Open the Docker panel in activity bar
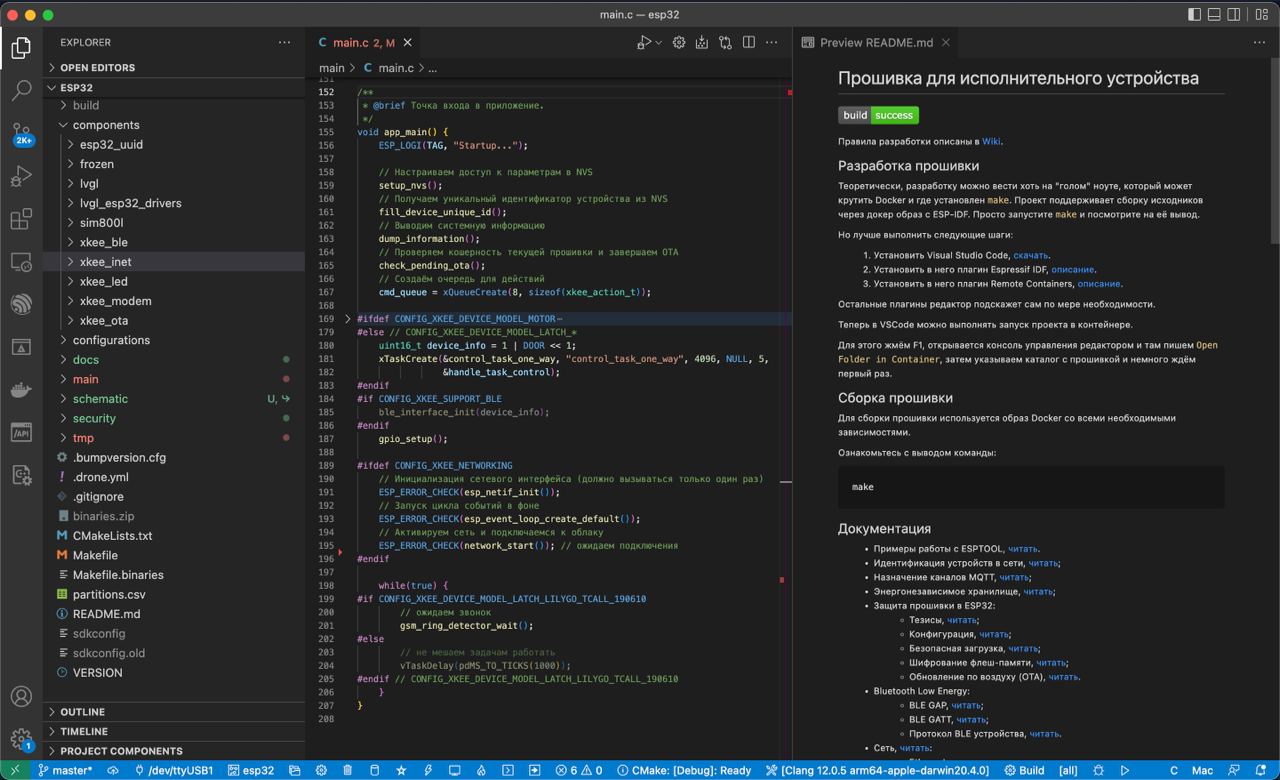Screen dimensions: 1280x780 point(21,390)
